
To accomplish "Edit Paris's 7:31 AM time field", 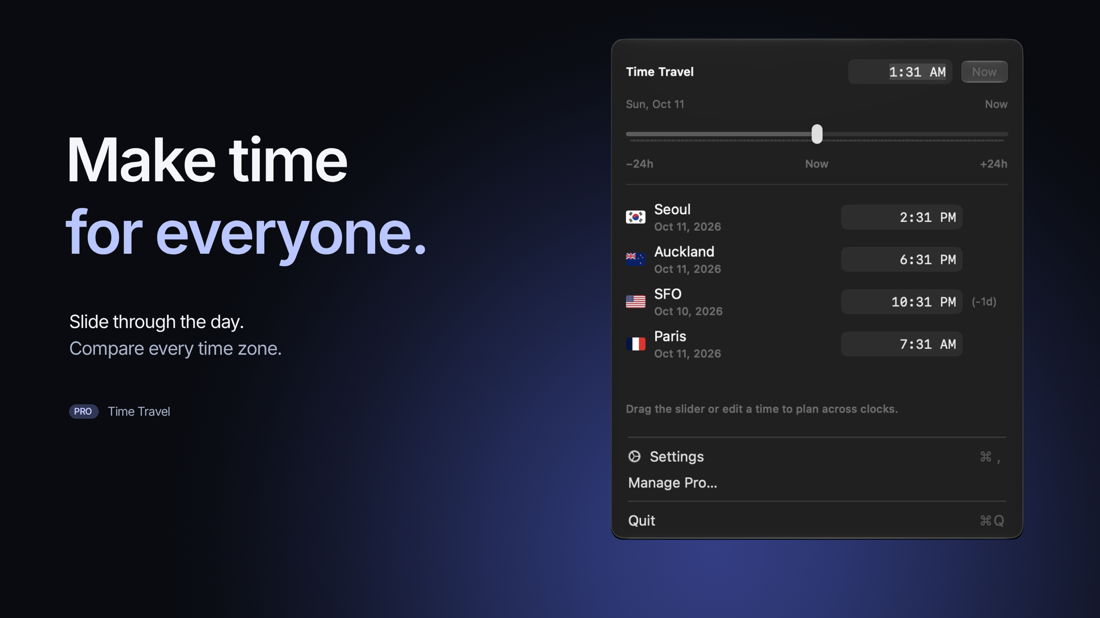I will (901, 344).
